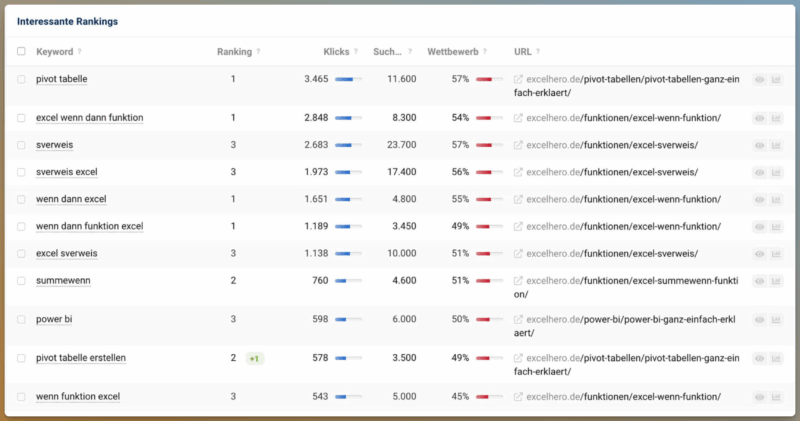Click the +1 ranking change badge
The width and height of the screenshot is (800, 421).
255,359
